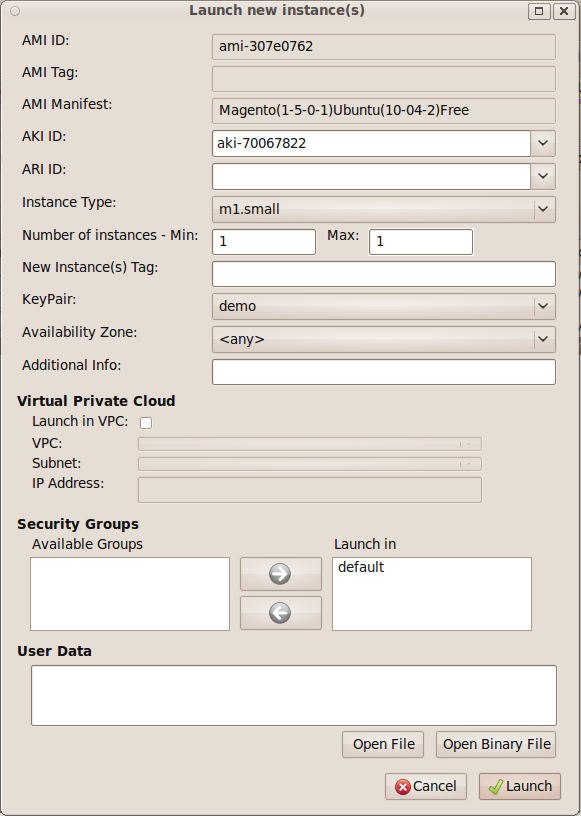Click the Max number of instances field
Viewport: 581px width, 816px height.
pos(421,241)
